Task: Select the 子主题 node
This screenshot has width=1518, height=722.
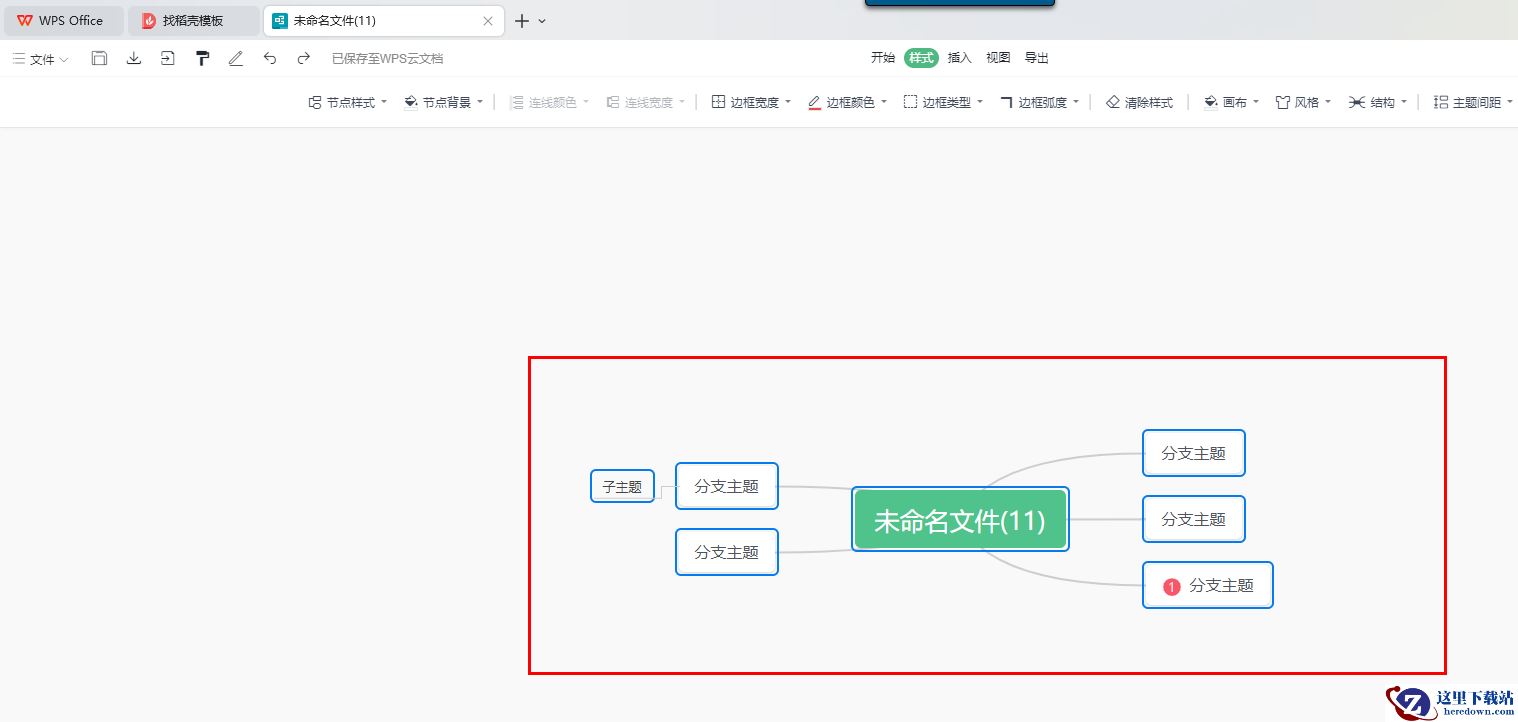Action: [622, 487]
